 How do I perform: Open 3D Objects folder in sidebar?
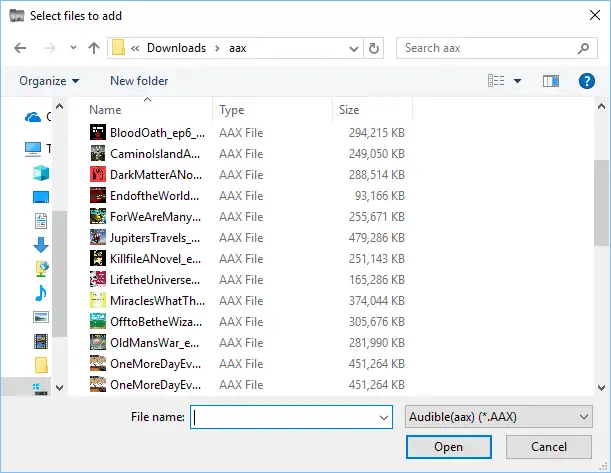tap(41, 173)
